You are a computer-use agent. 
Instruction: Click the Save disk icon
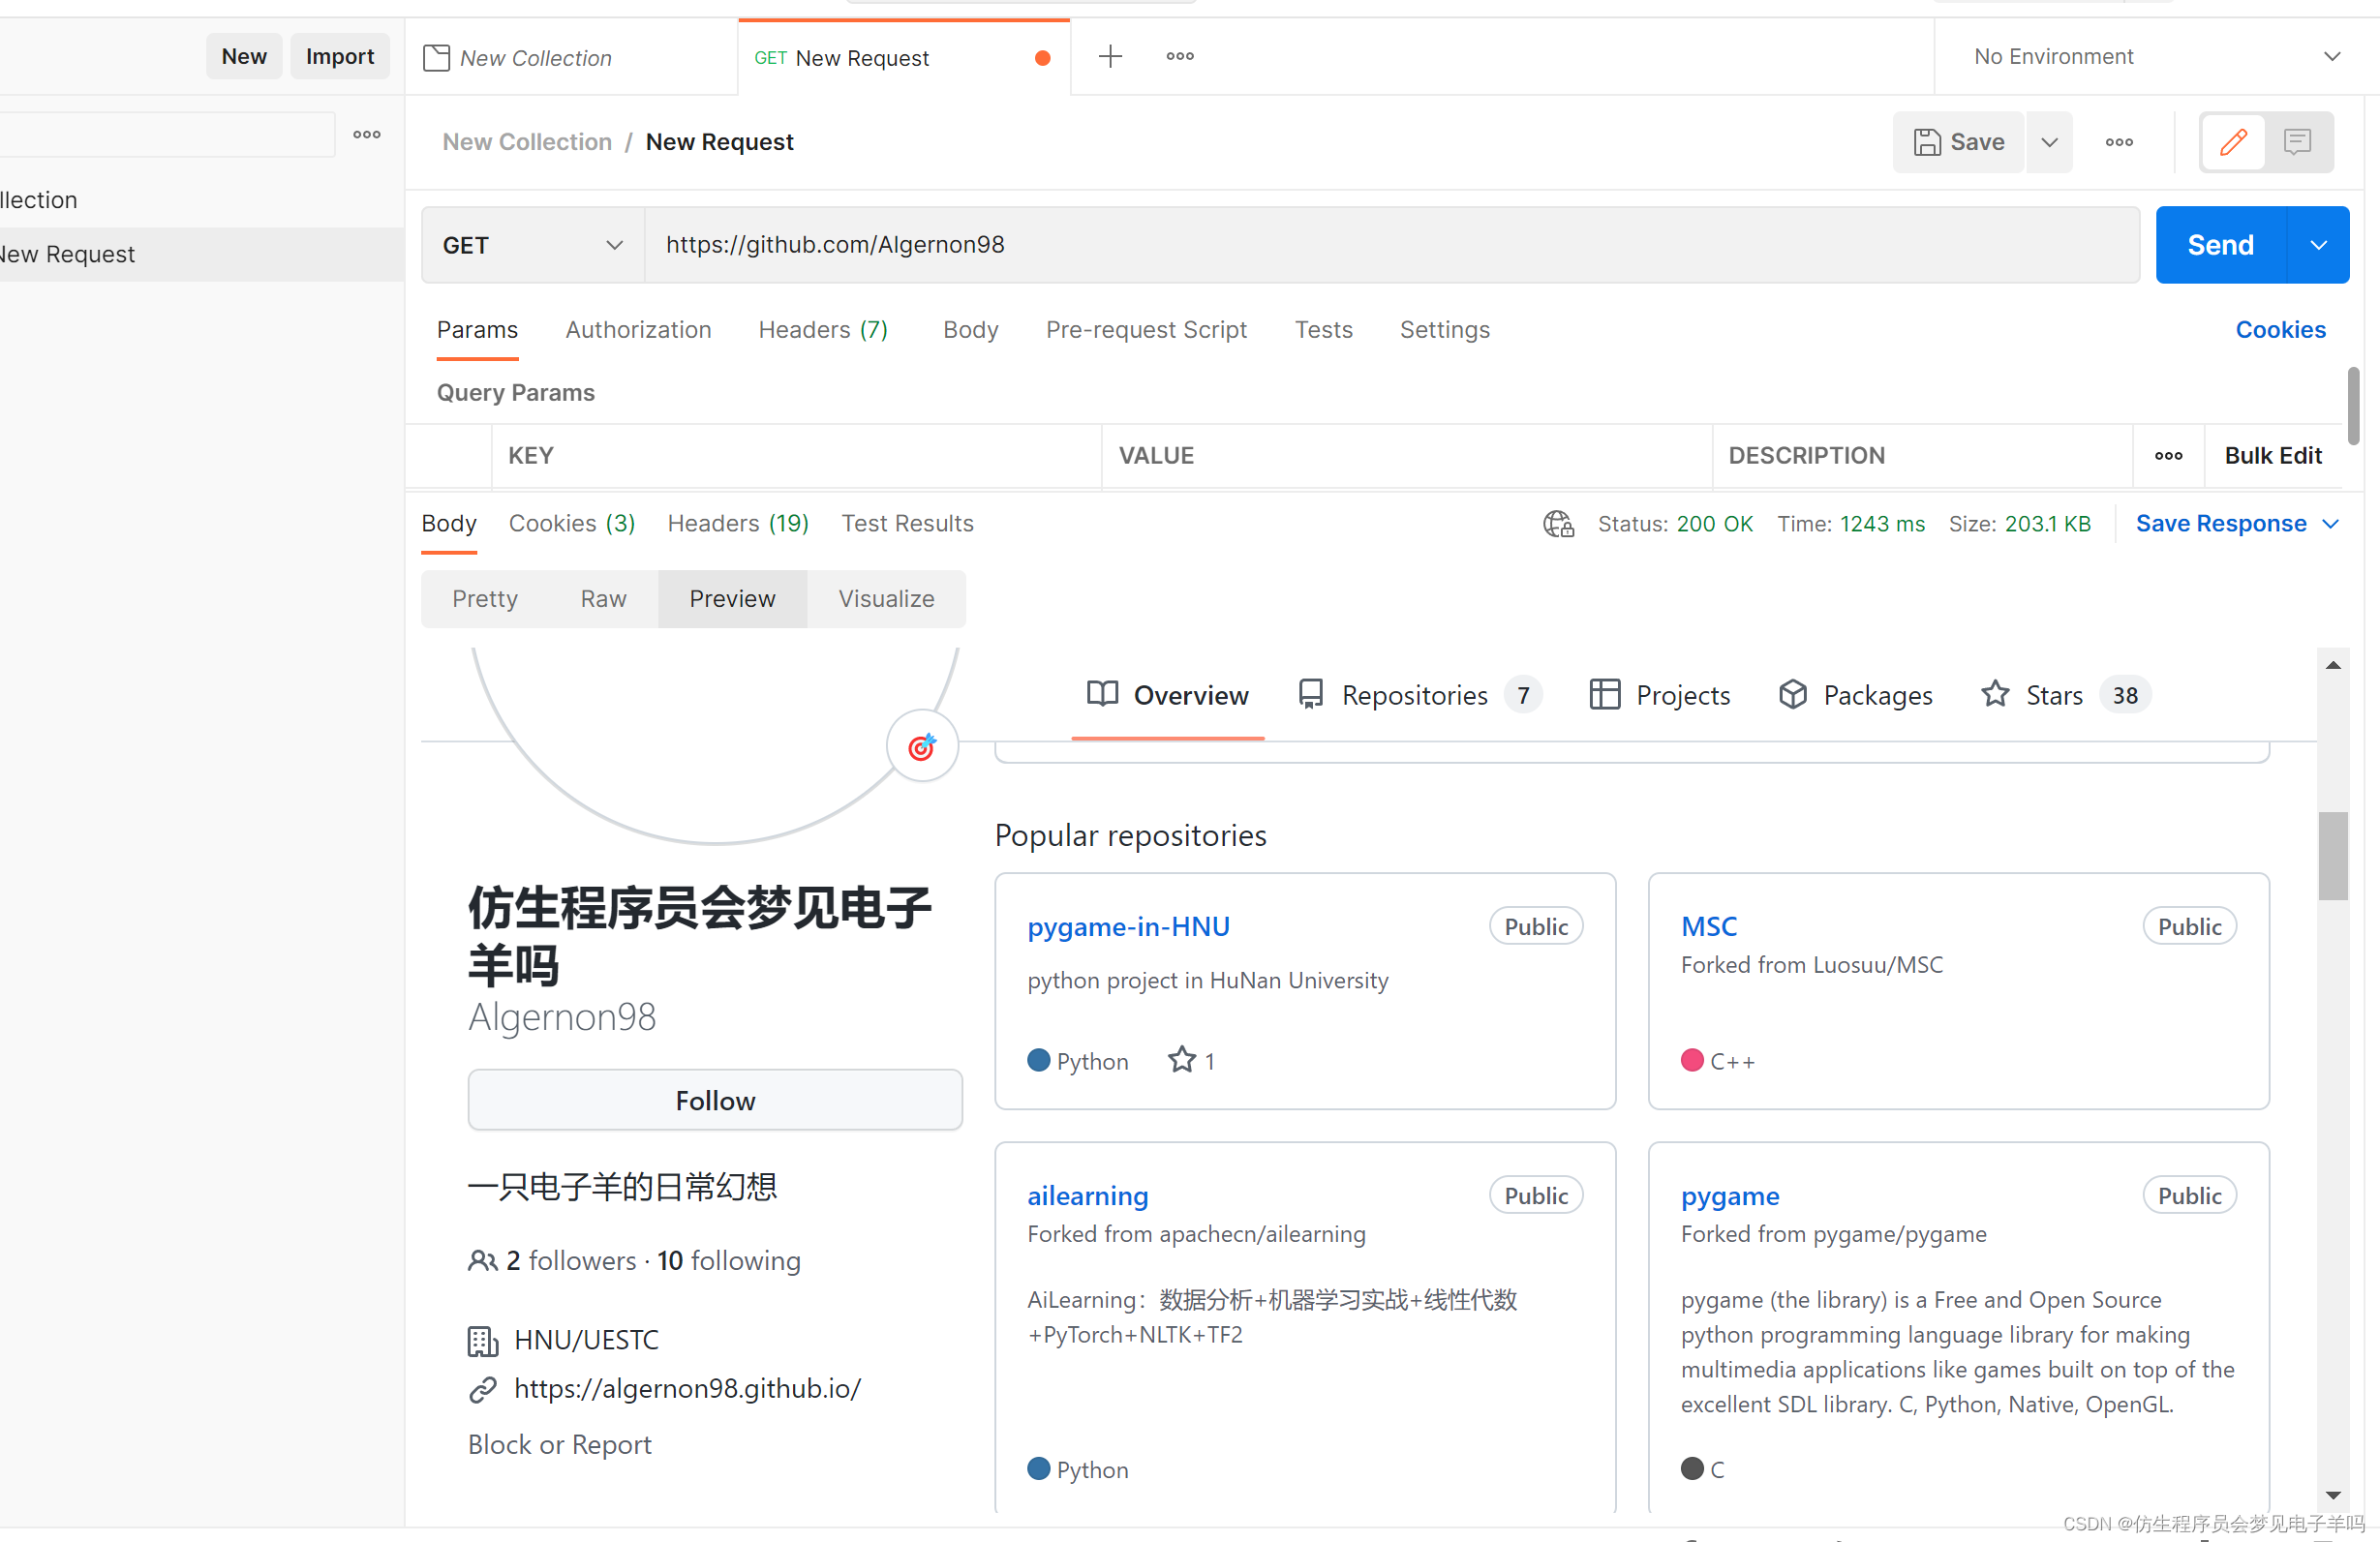pyautogui.click(x=1926, y=143)
